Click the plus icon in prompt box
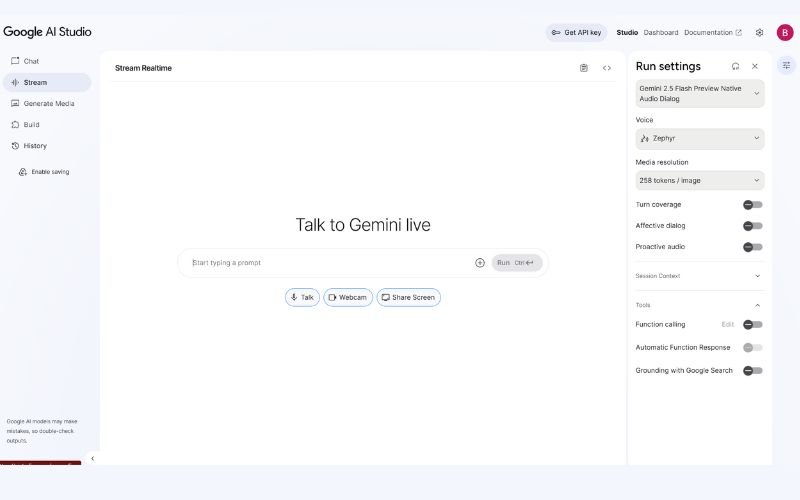800x500 pixels. 480,263
